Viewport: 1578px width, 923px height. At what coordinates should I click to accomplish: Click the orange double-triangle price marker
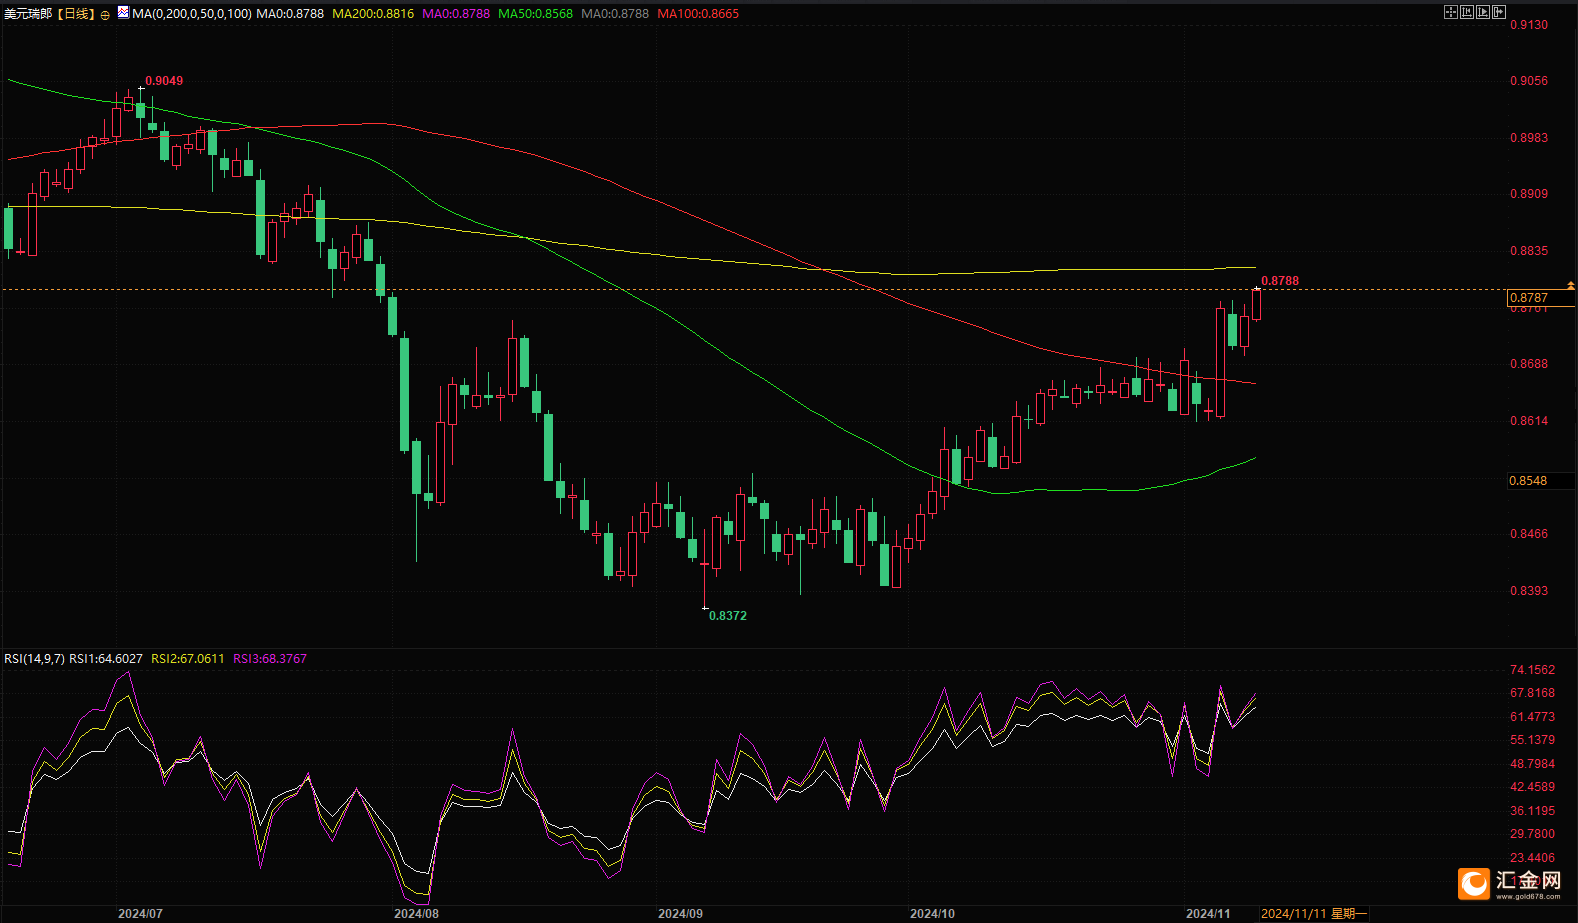pos(1571,287)
